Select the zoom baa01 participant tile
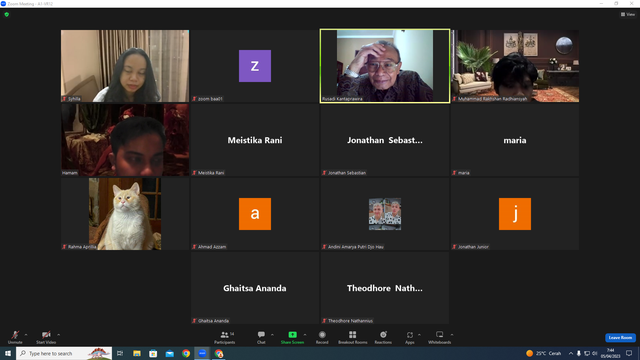This screenshot has height=360, width=640. pos(255,66)
